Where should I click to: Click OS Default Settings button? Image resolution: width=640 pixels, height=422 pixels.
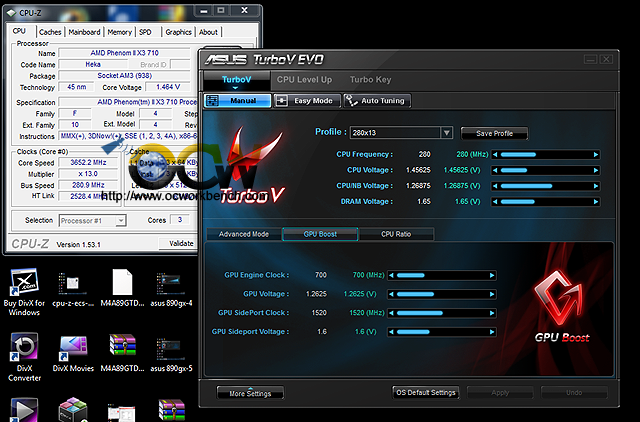426,393
